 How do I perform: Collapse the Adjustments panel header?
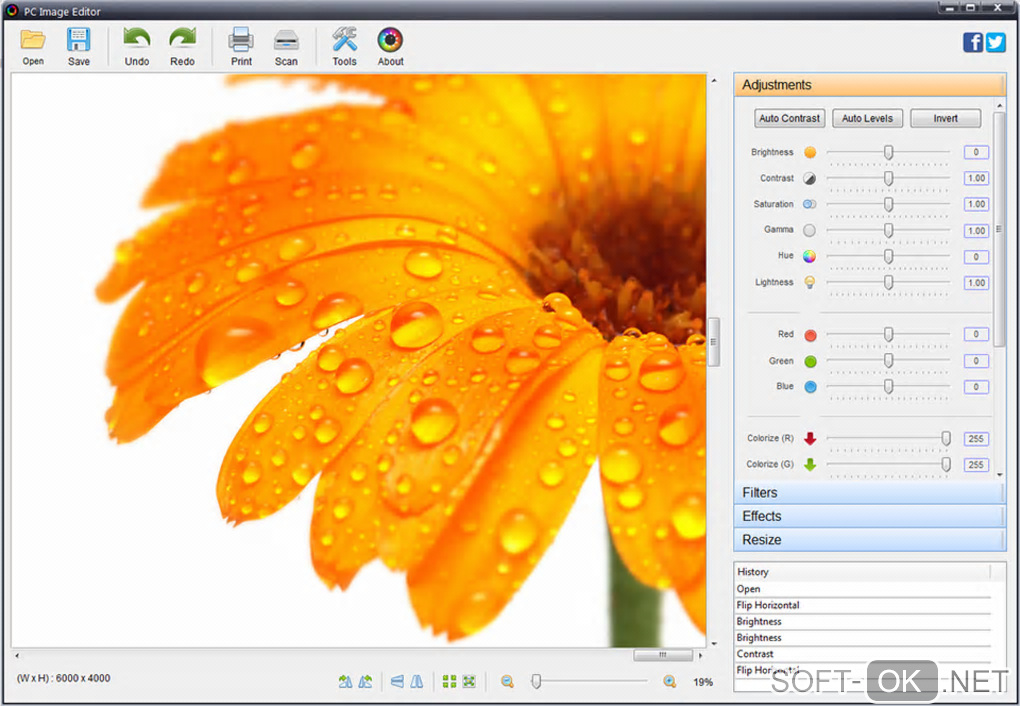(868, 85)
